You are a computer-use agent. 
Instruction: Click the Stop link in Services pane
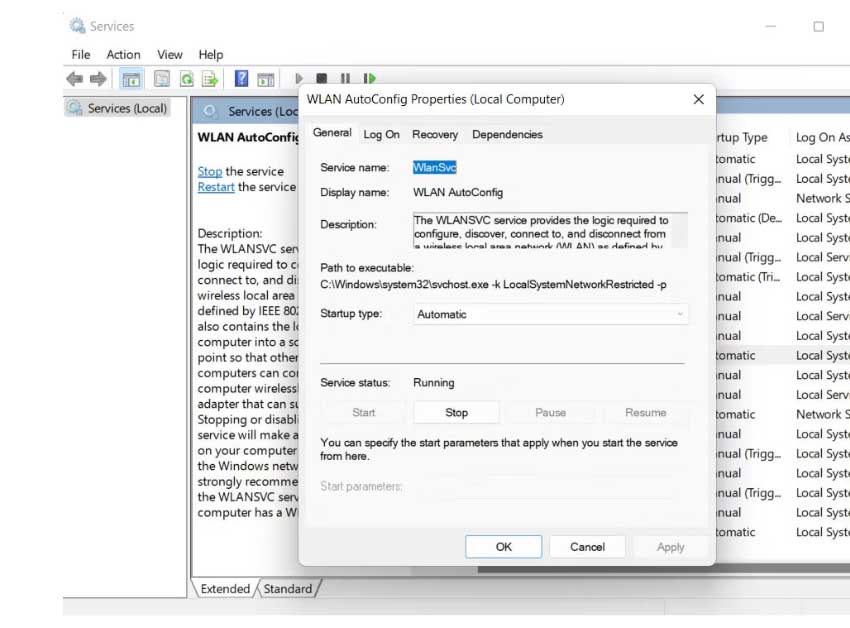point(210,171)
